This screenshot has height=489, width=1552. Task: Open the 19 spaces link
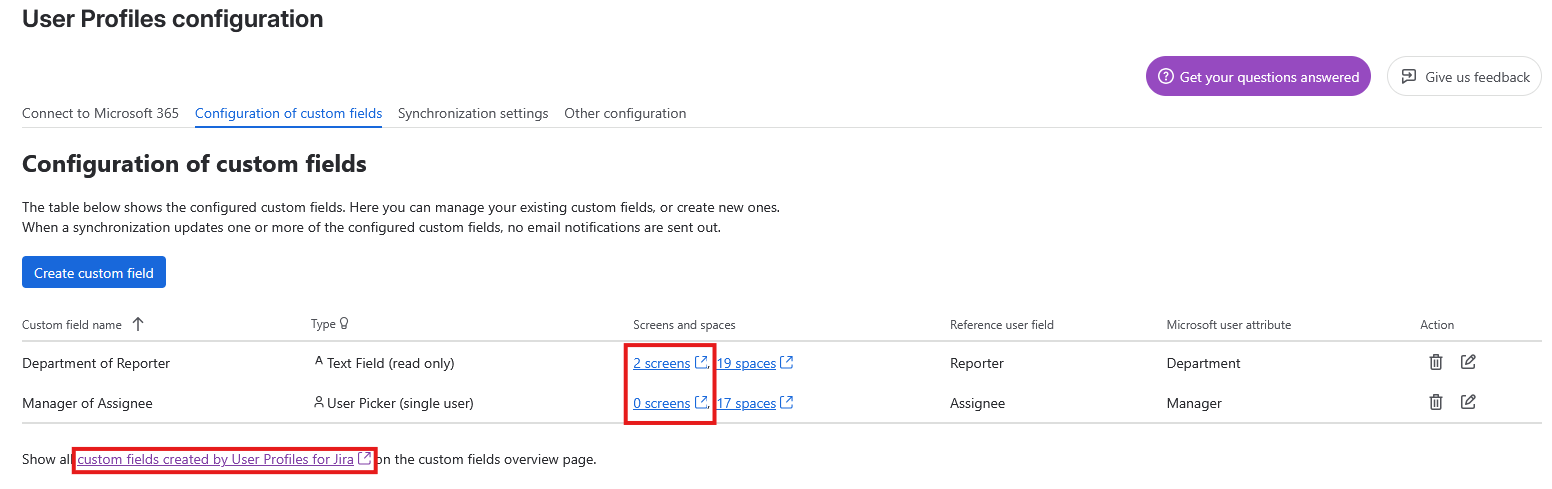(746, 363)
